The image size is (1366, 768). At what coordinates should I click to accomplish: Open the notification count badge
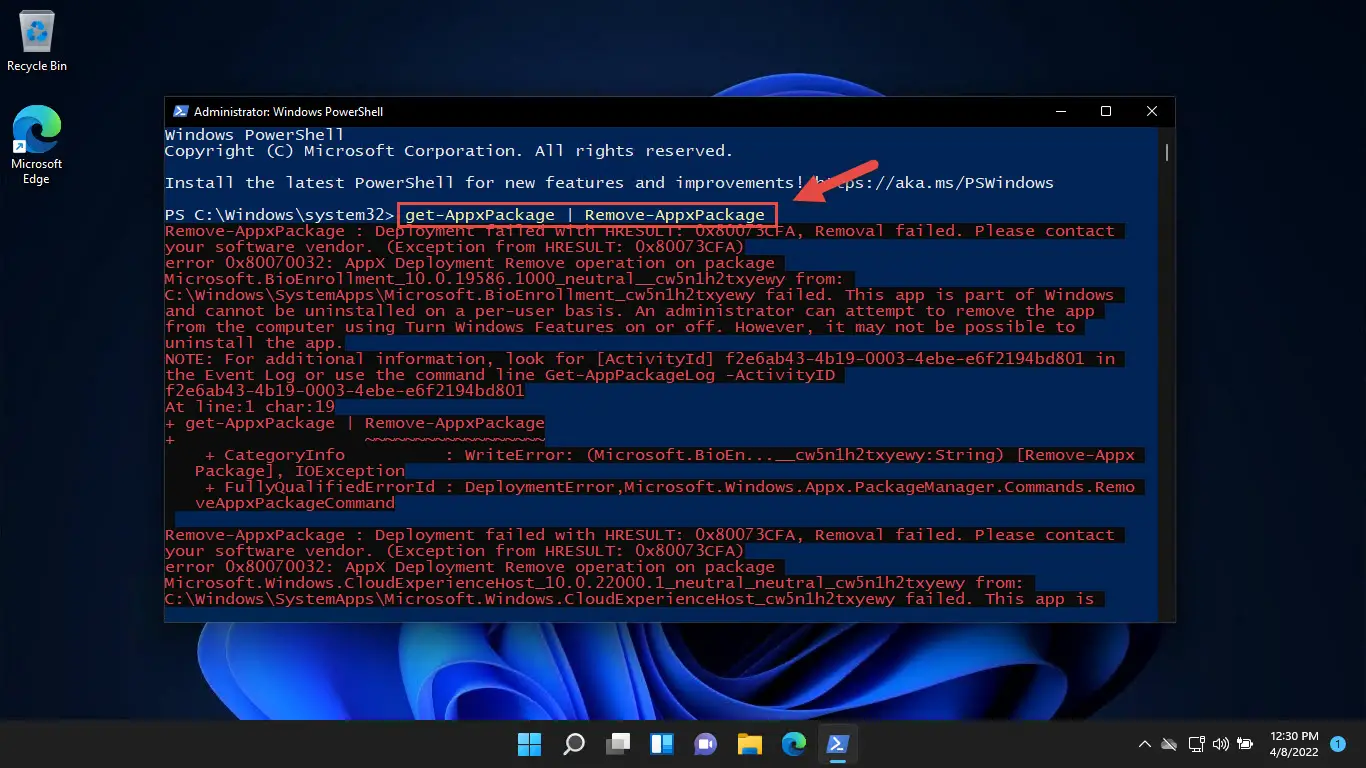1338,744
